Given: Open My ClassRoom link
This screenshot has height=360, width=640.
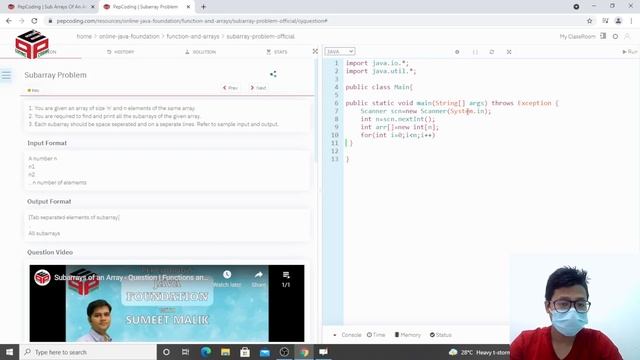Looking at the screenshot, I should 578,36.
